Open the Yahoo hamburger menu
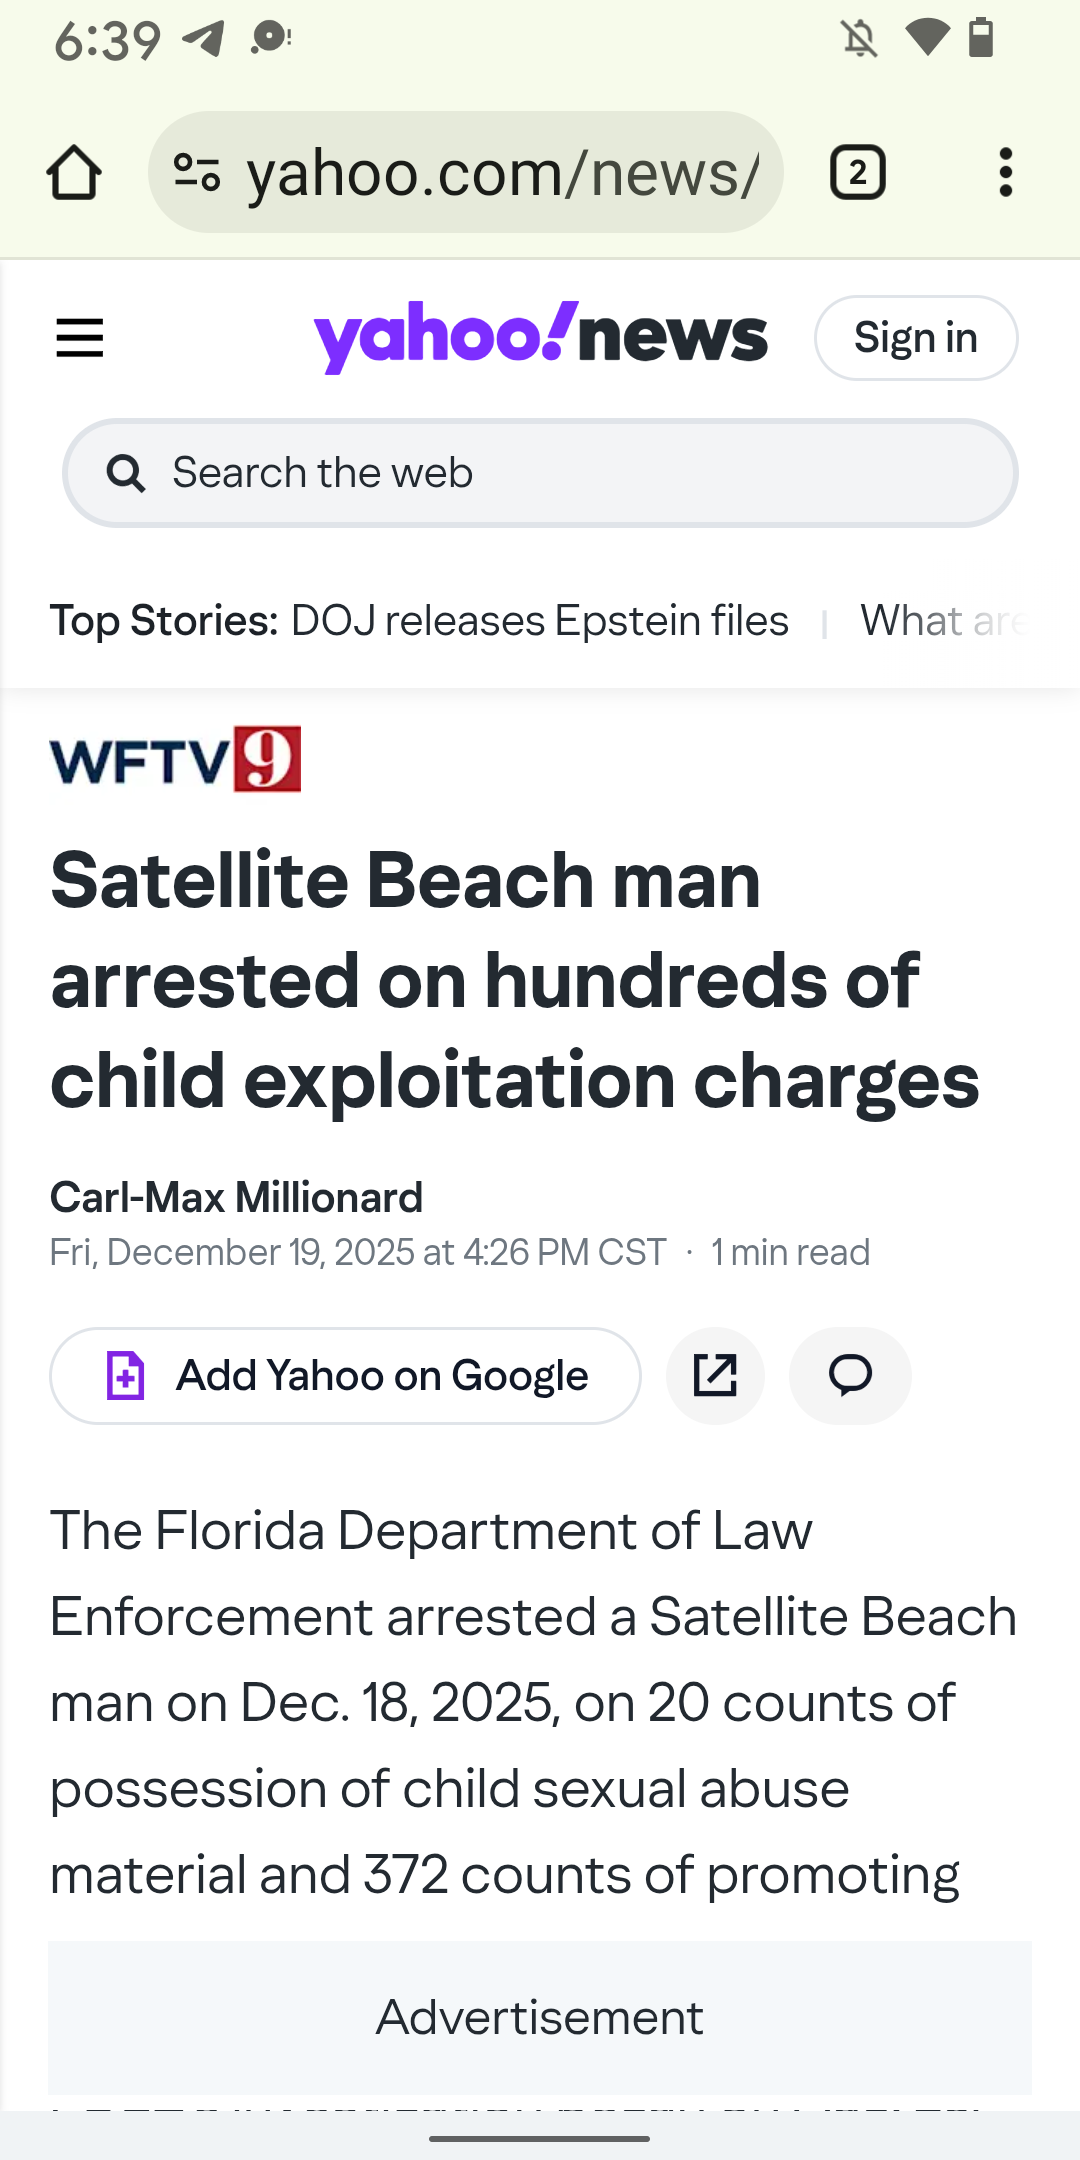Image resolution: width=1080 pixels, height=2160 pixels. (x=80, y=338)
